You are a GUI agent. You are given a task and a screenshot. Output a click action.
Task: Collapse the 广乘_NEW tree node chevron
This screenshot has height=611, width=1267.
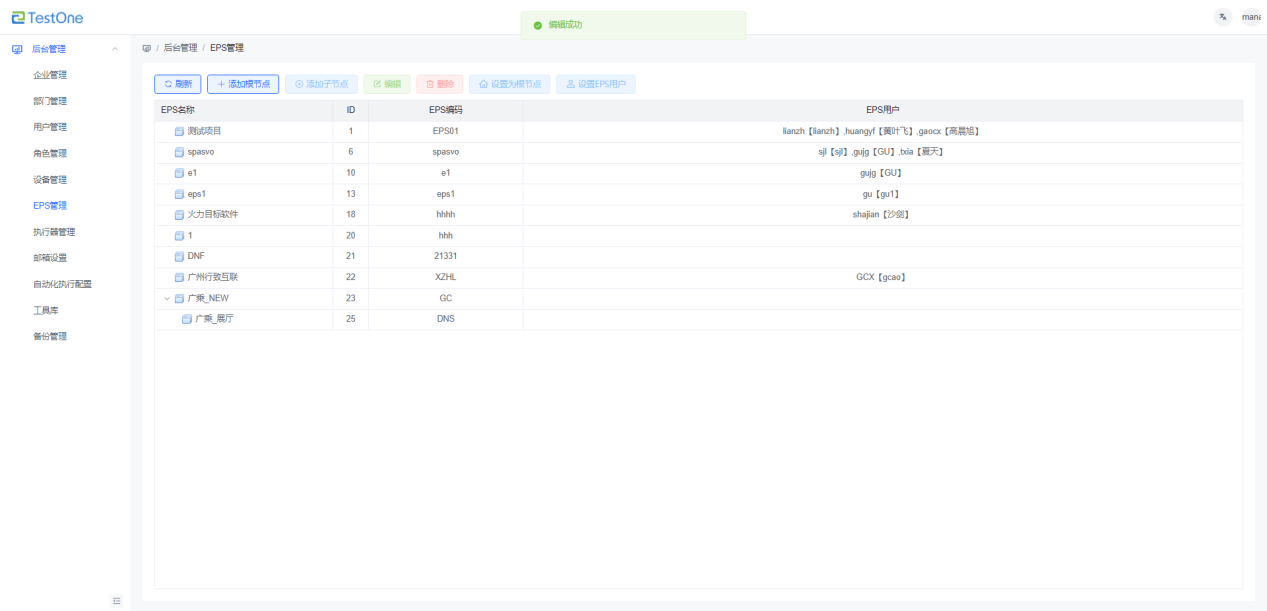coord(167,298)
